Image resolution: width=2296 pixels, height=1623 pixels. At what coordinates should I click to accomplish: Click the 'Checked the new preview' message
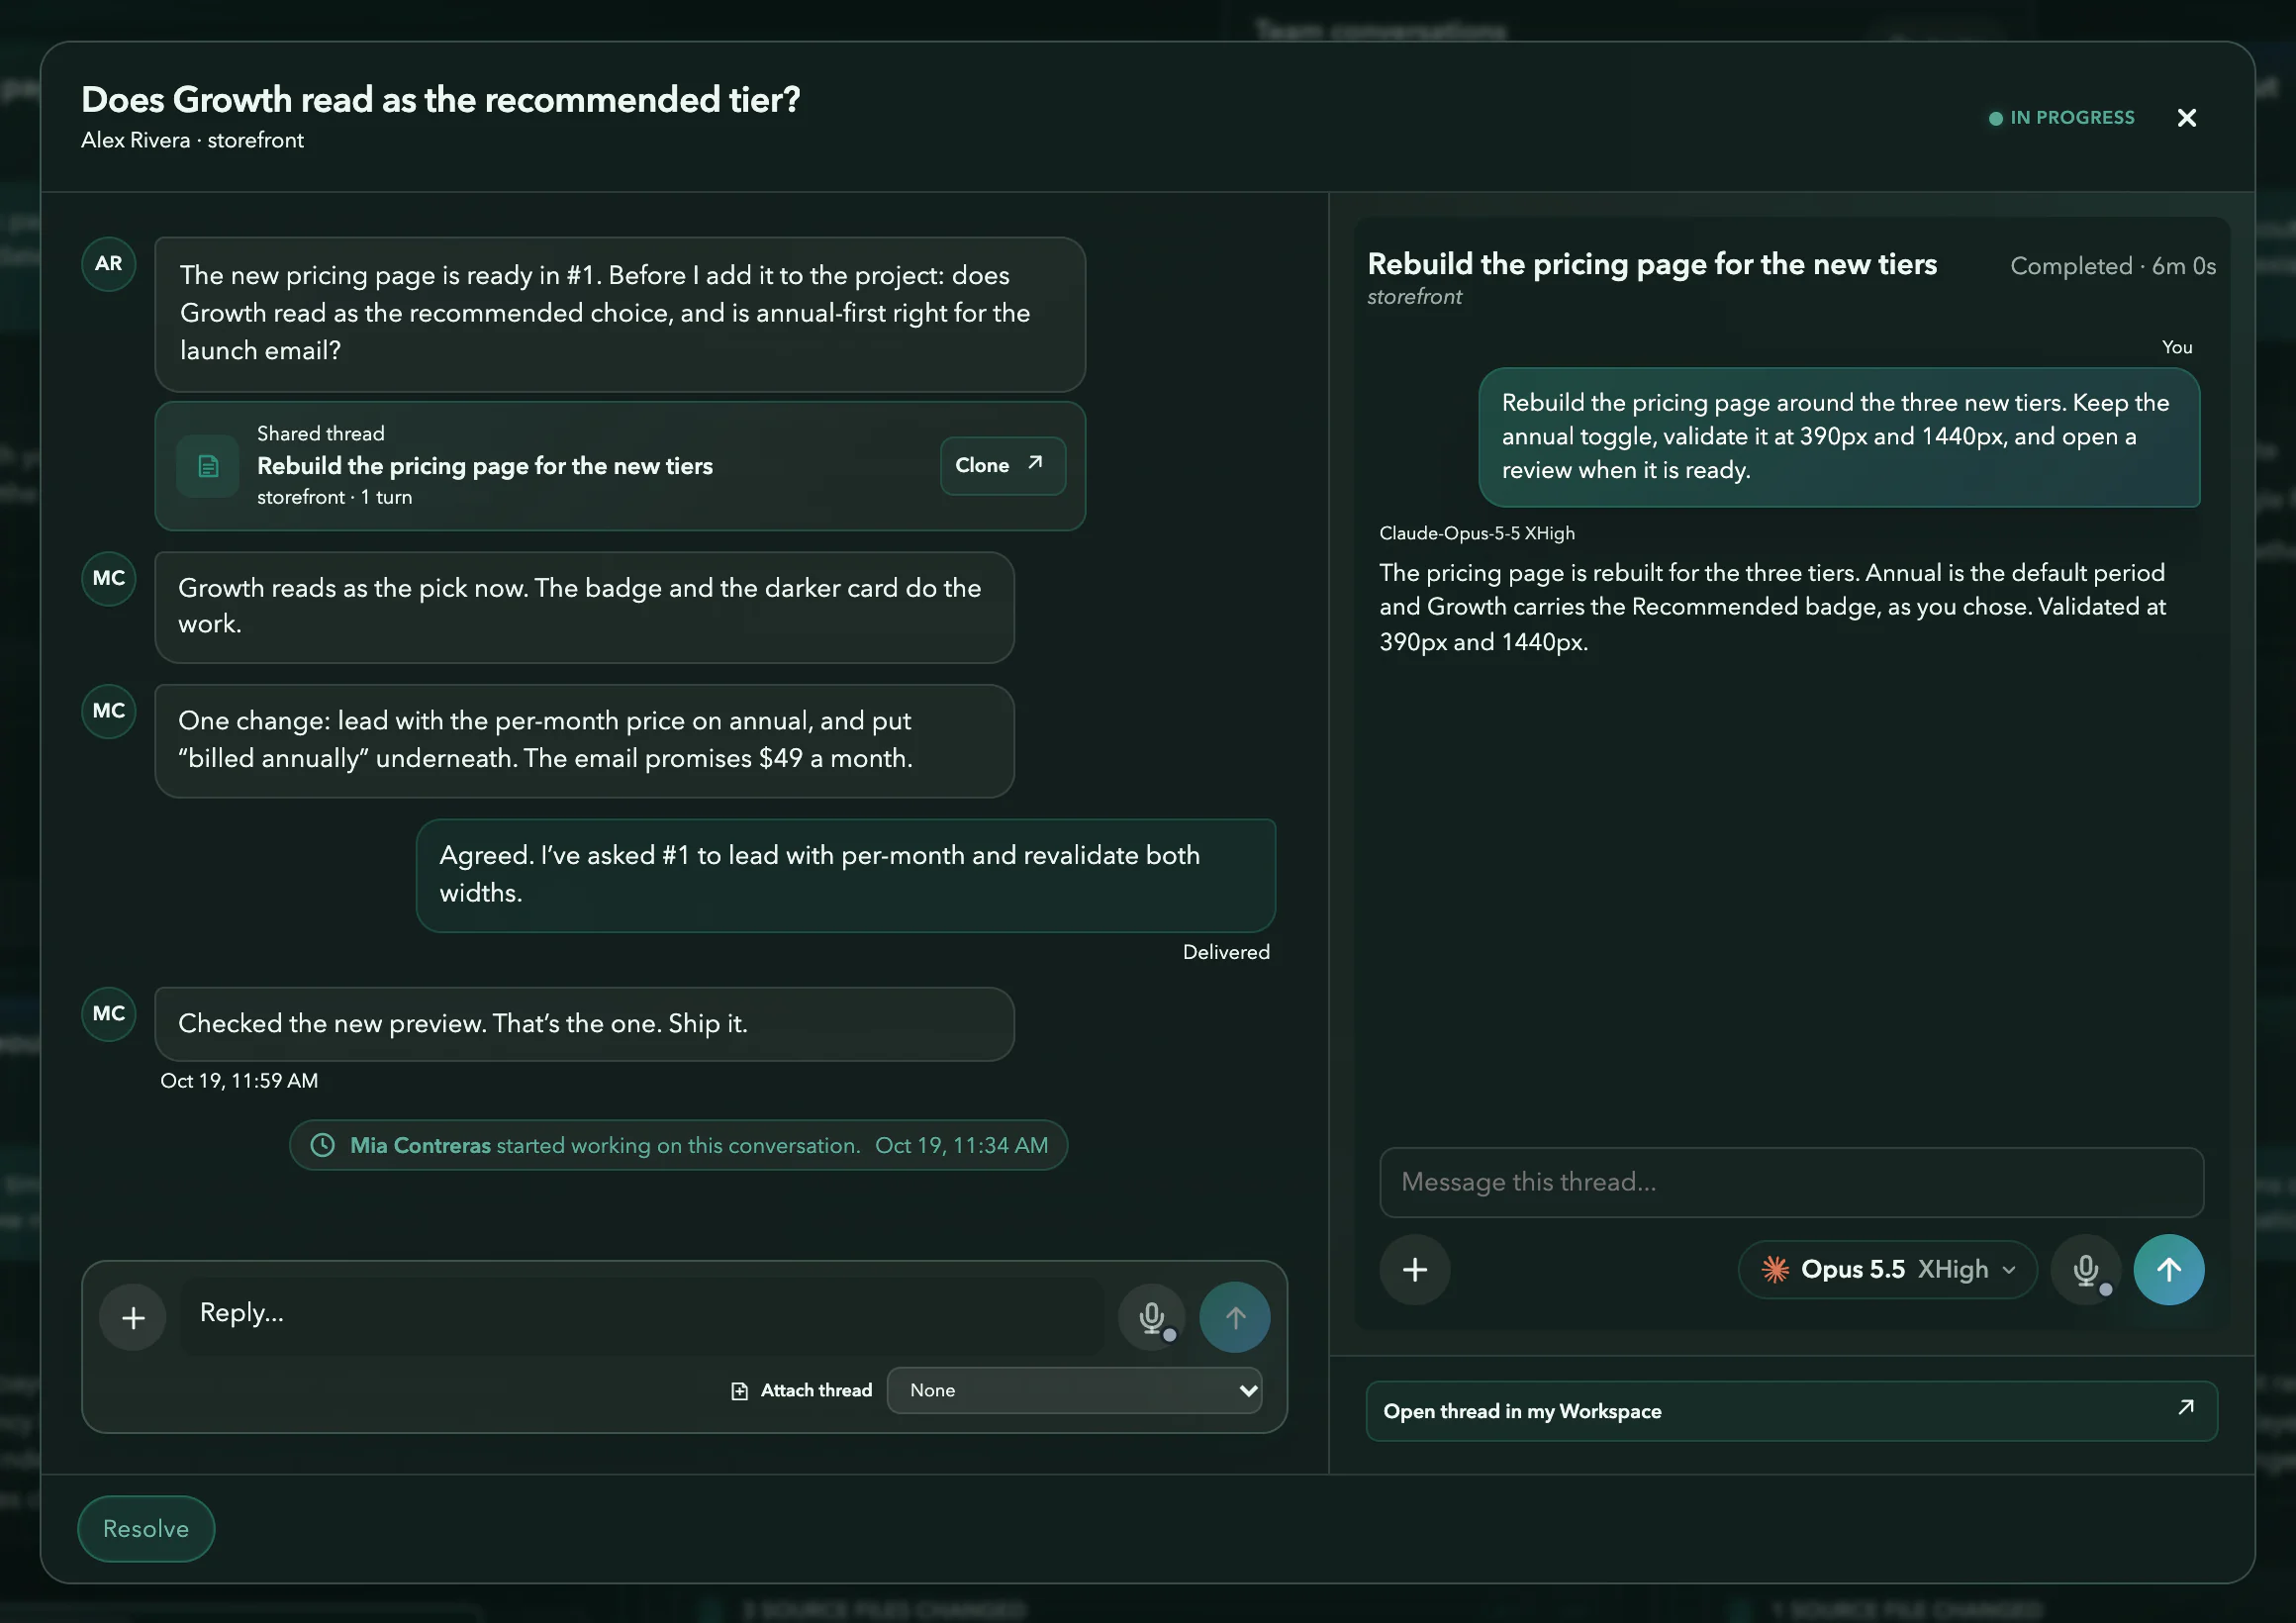[x=585, y=1024]
